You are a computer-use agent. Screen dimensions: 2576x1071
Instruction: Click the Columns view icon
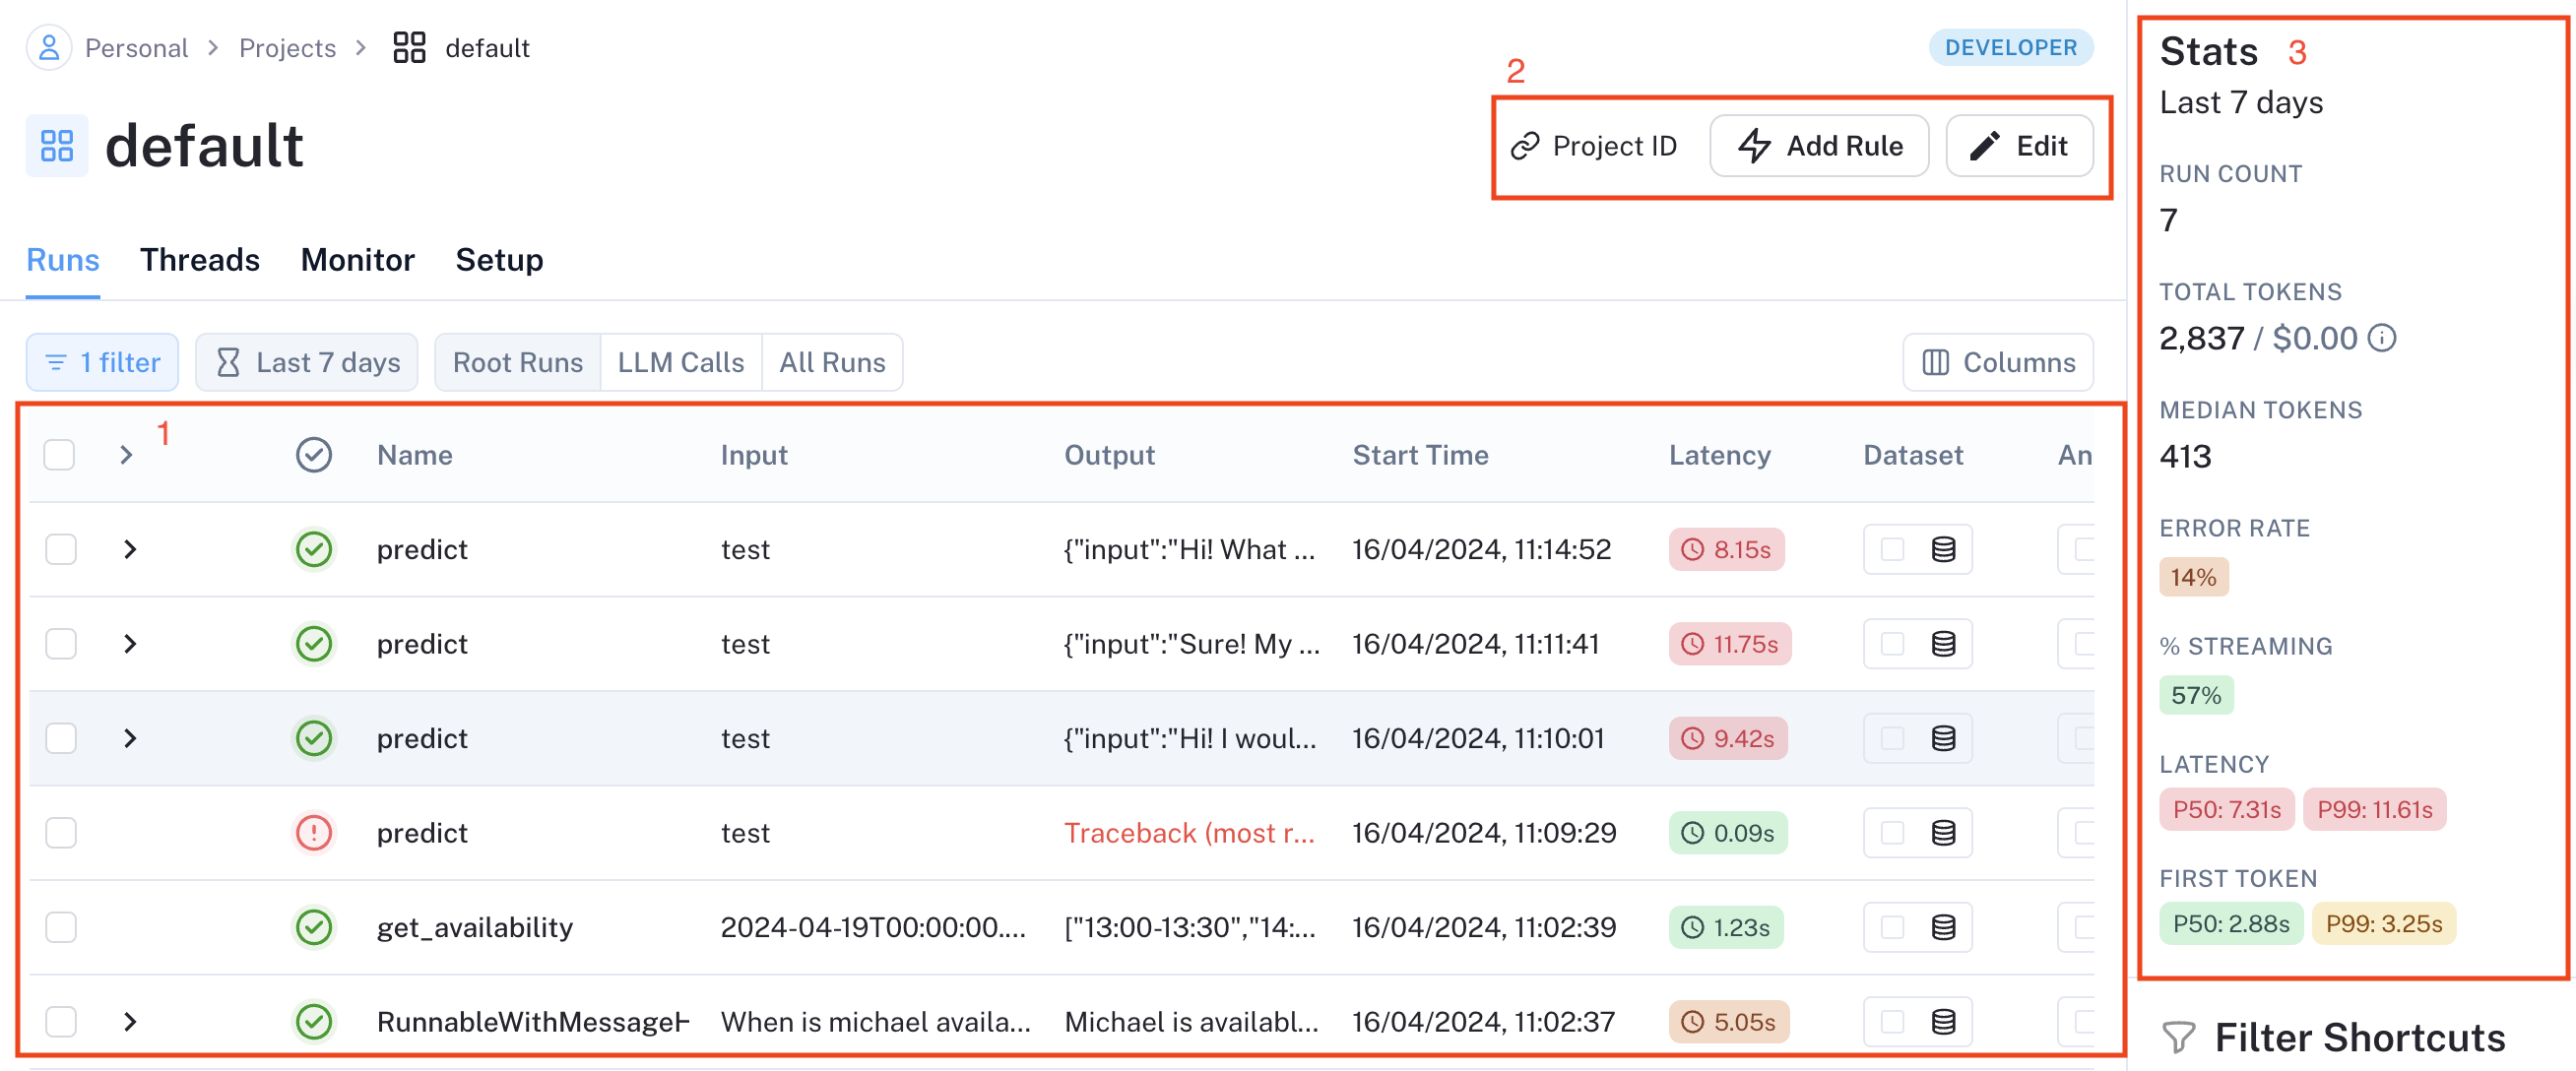point(1936,362)
